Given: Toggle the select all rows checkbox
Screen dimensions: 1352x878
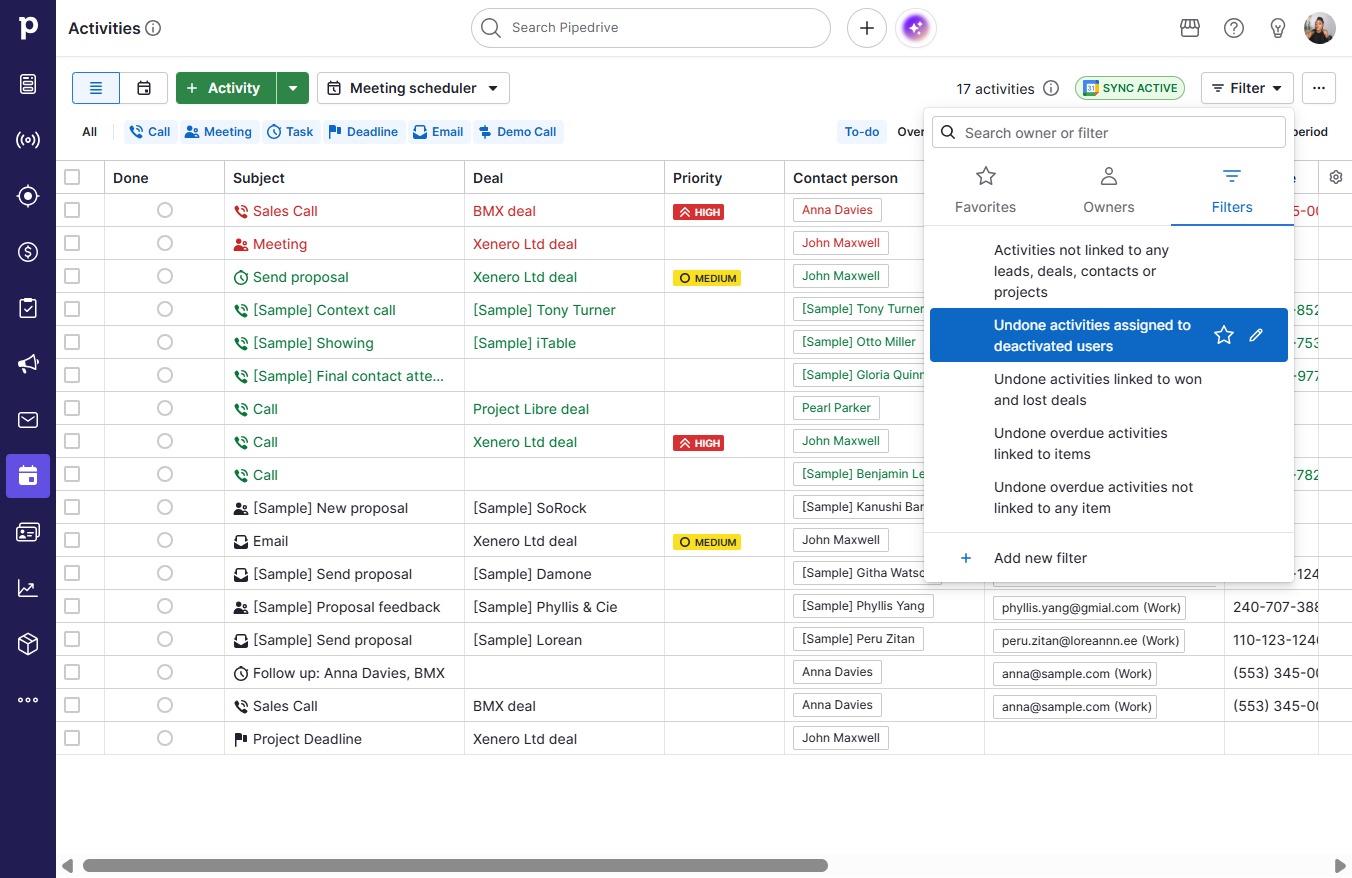Looking at the screenshot, I should click(72, 177).
